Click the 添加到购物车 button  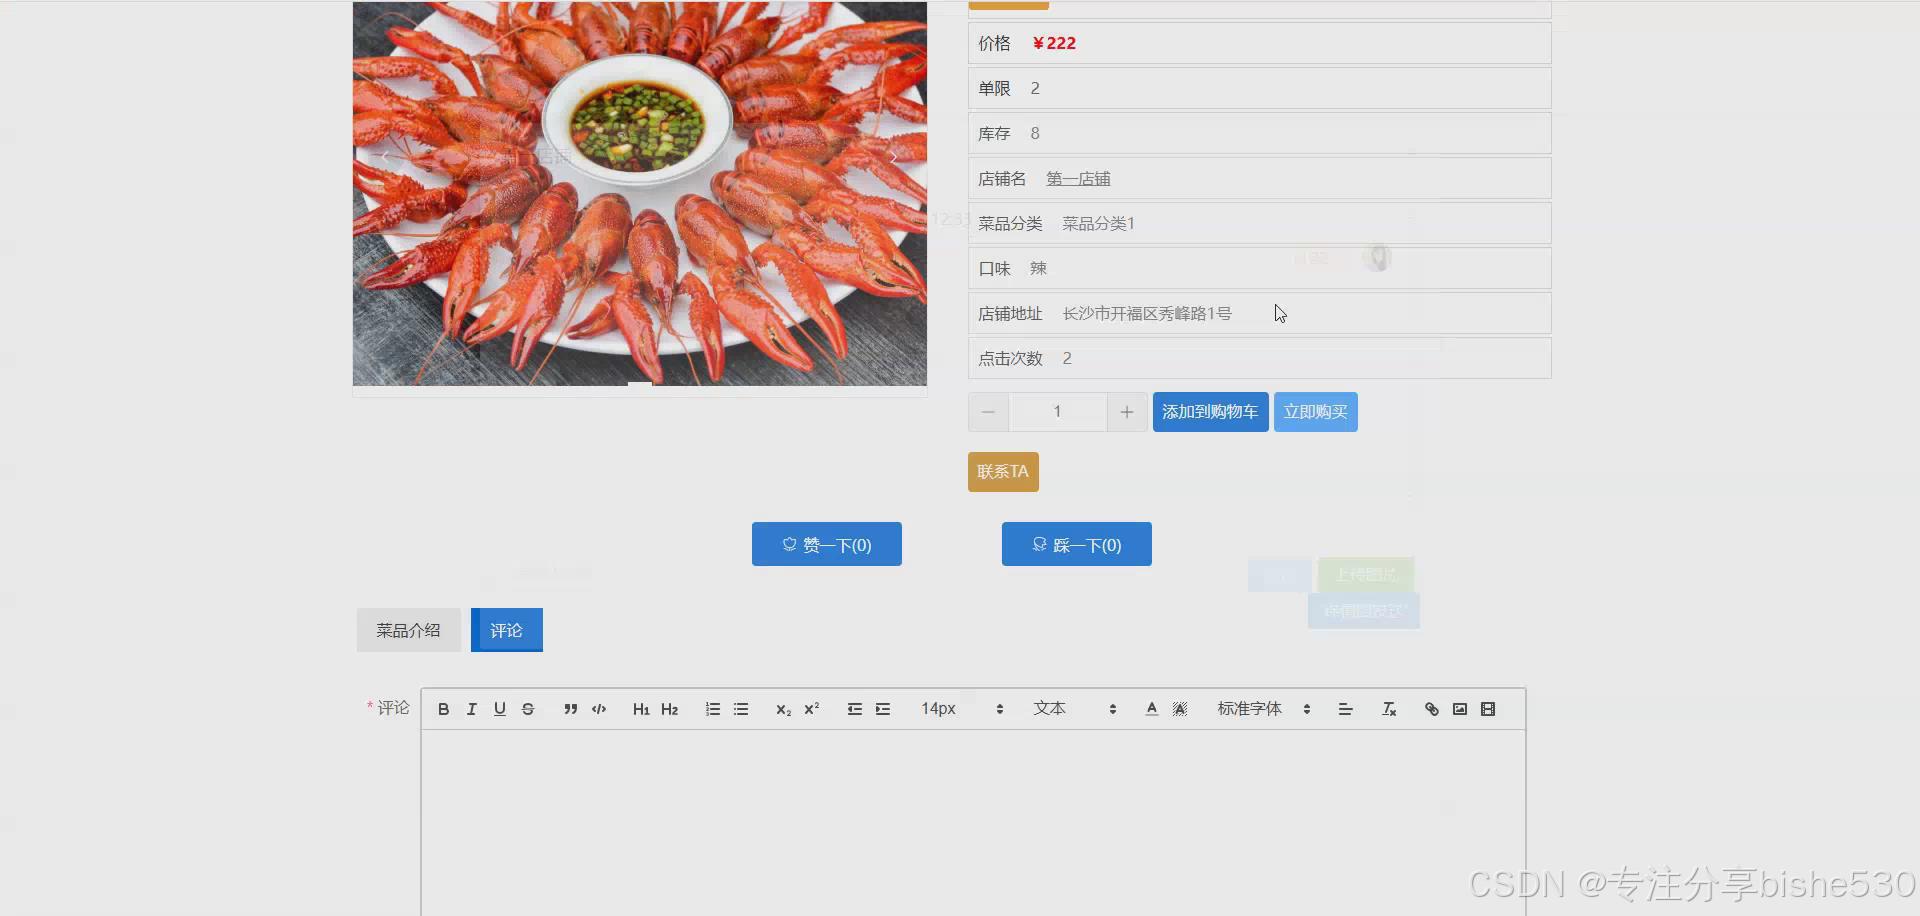tap(1210, 411)
